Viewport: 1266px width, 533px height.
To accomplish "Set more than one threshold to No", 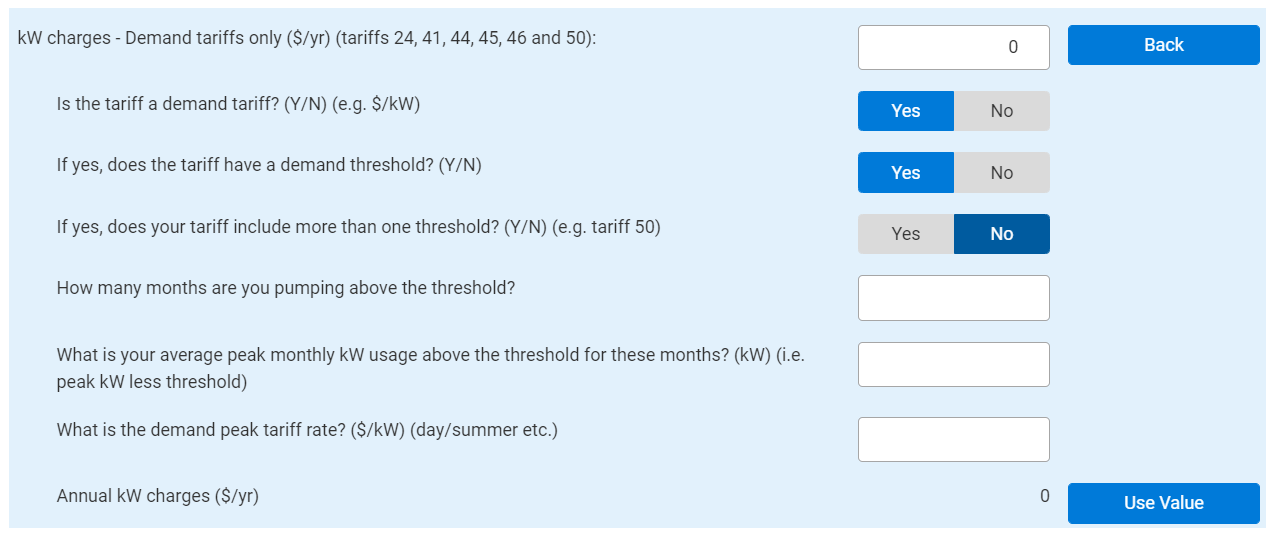I will (x=1001, y=234).
